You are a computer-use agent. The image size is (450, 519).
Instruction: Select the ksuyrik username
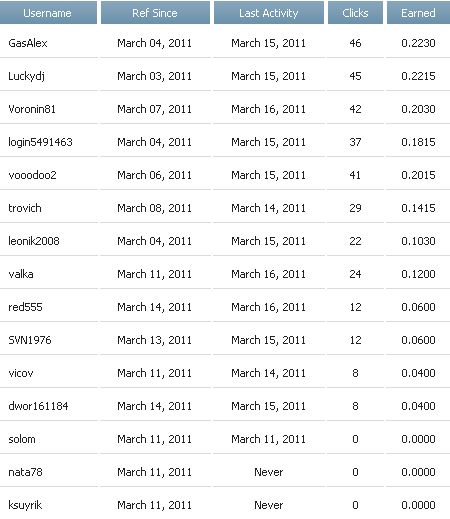[25, 505]
